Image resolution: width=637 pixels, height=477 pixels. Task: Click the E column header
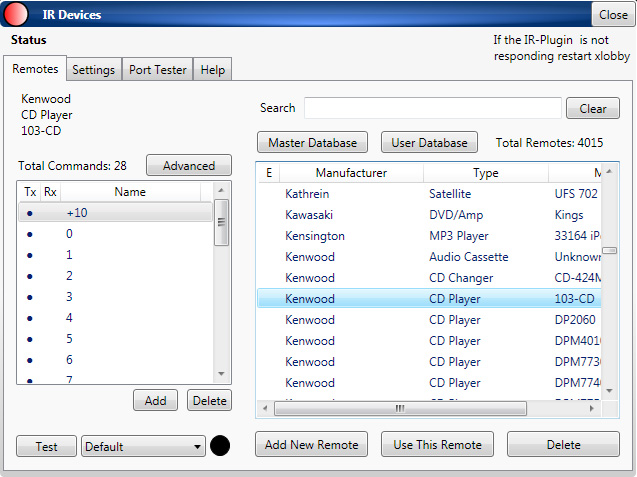pos(269,173)
